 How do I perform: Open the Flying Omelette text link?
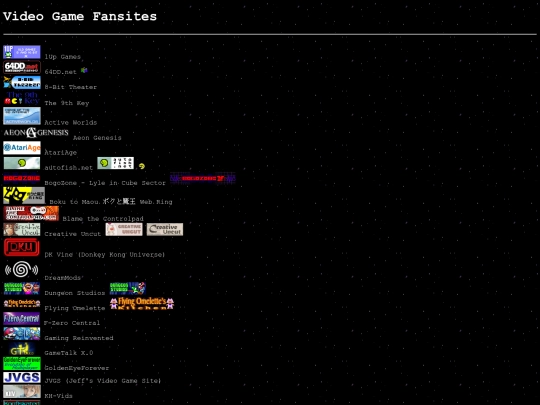74,308
